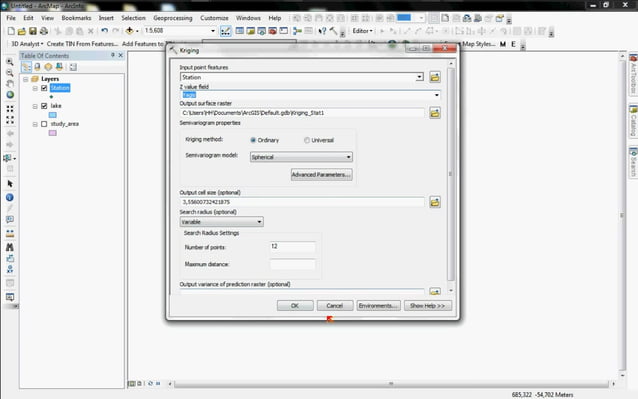Open the File menu

(x=11, y=18)
